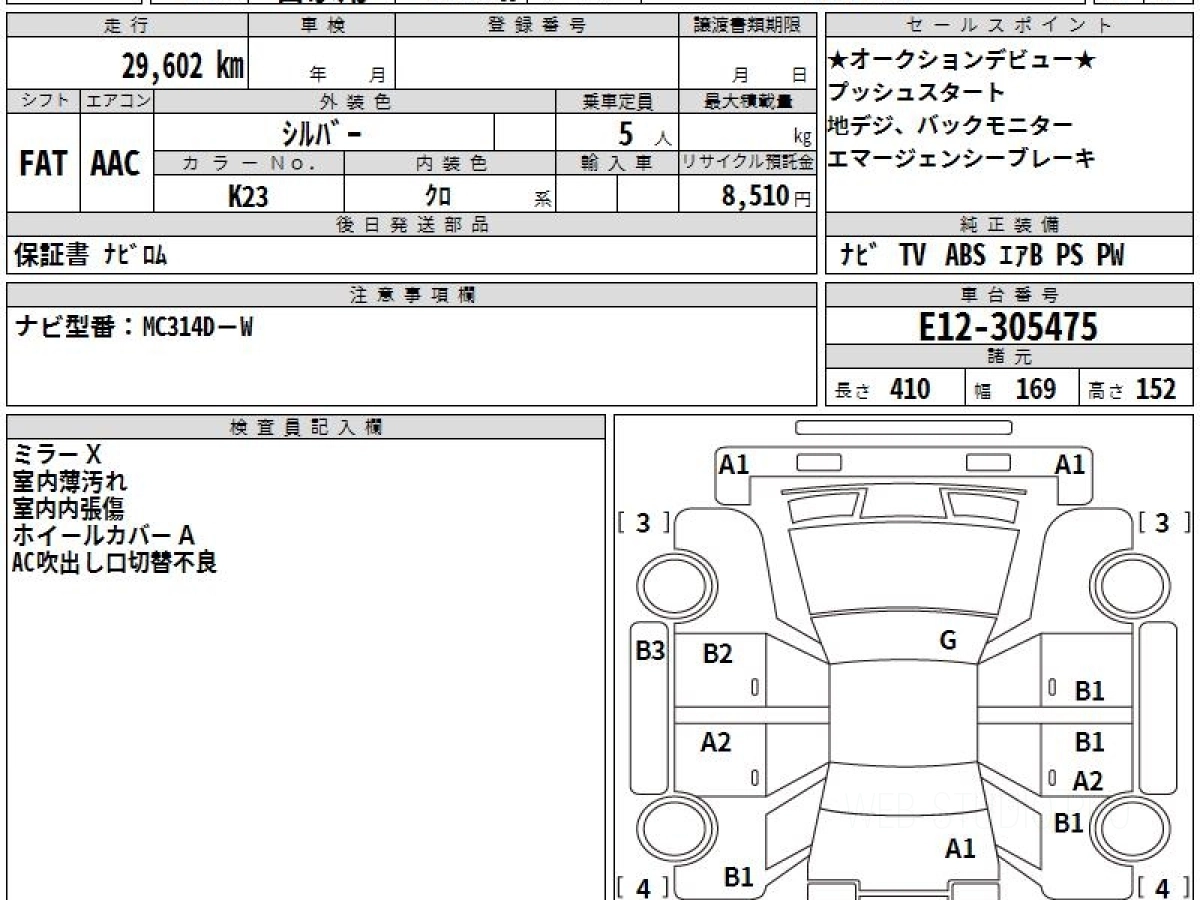Click the 輸入車 header
Screen dimensions: 1200x900
617,163
